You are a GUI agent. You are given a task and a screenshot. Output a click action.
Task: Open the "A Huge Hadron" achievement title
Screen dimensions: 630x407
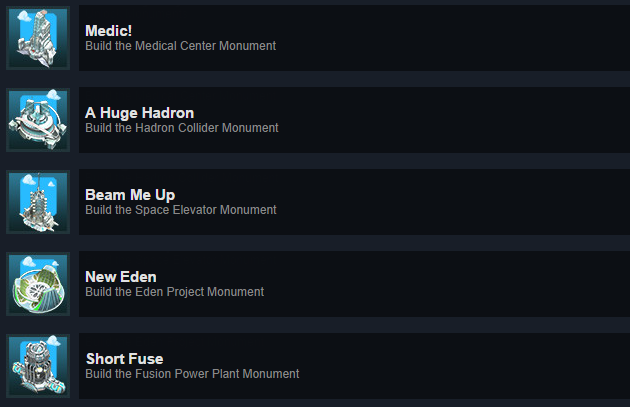point(139,113)
